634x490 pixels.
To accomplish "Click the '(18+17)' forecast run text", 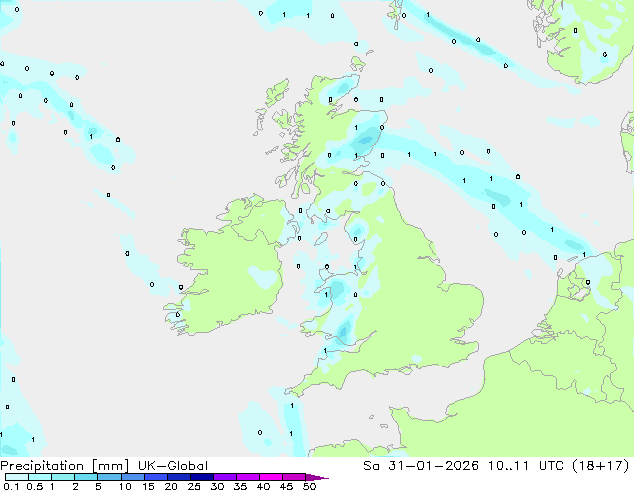I will coord(601,466).
